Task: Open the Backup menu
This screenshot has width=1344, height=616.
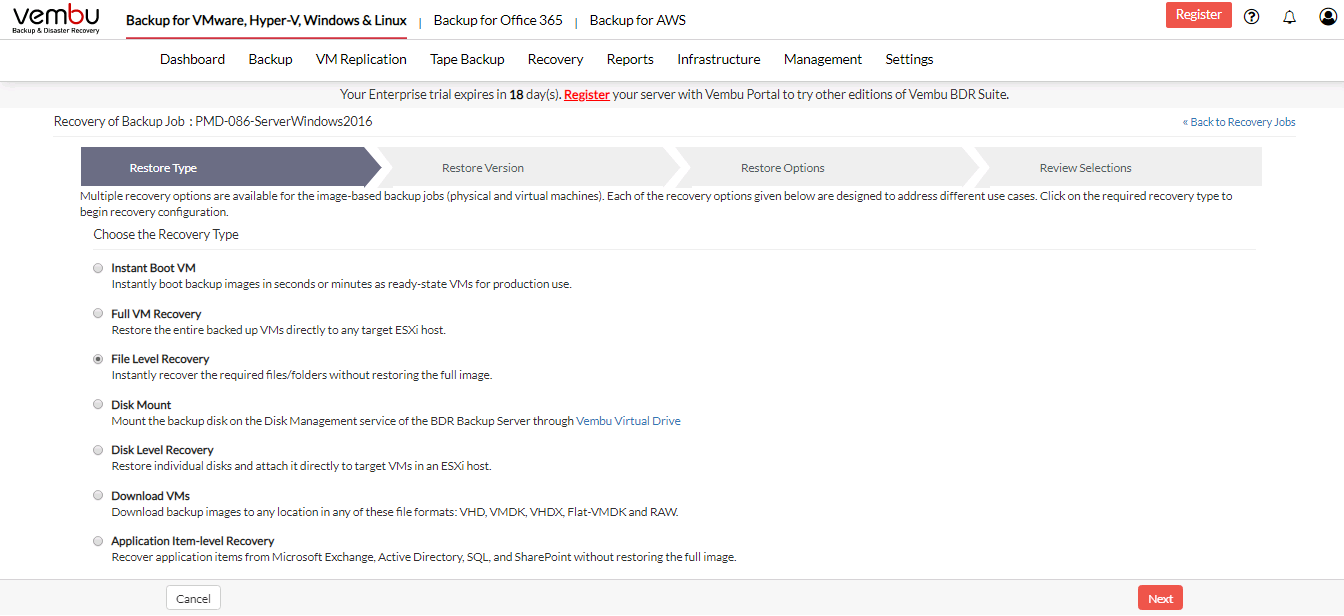Action: (x=270, y=59)
